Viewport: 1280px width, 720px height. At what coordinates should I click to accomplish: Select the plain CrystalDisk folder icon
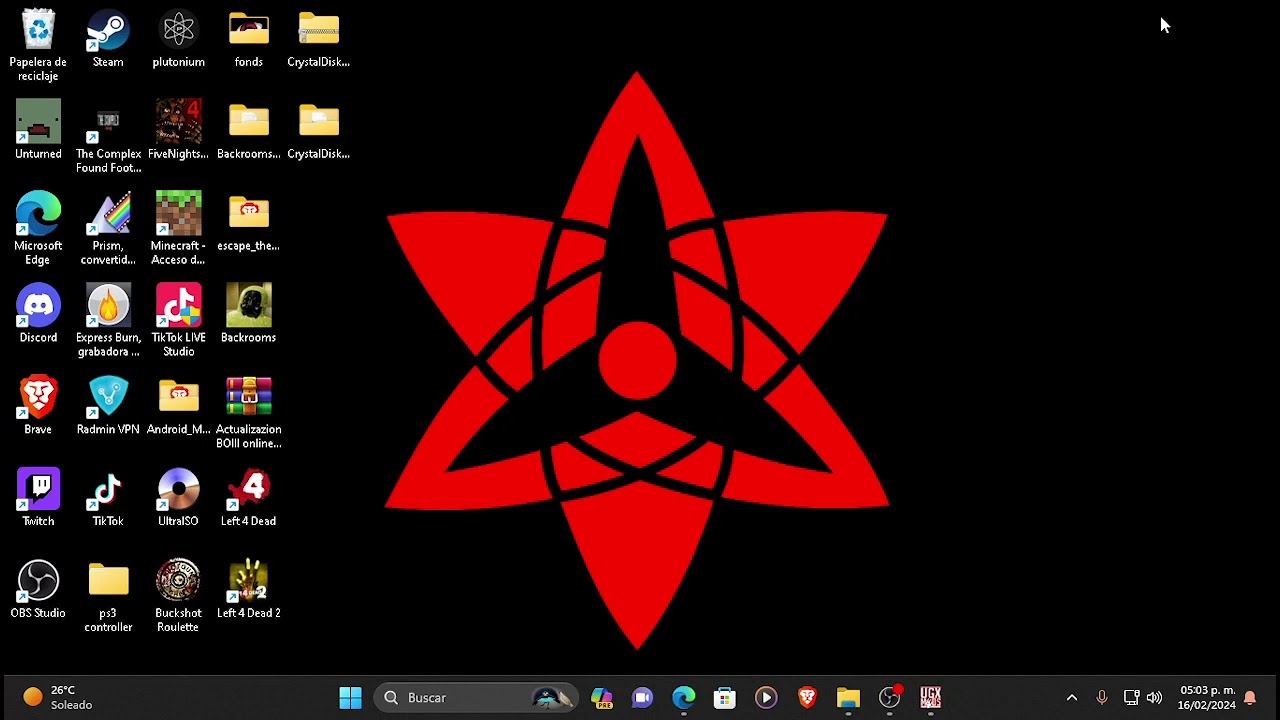pos(318,122)
